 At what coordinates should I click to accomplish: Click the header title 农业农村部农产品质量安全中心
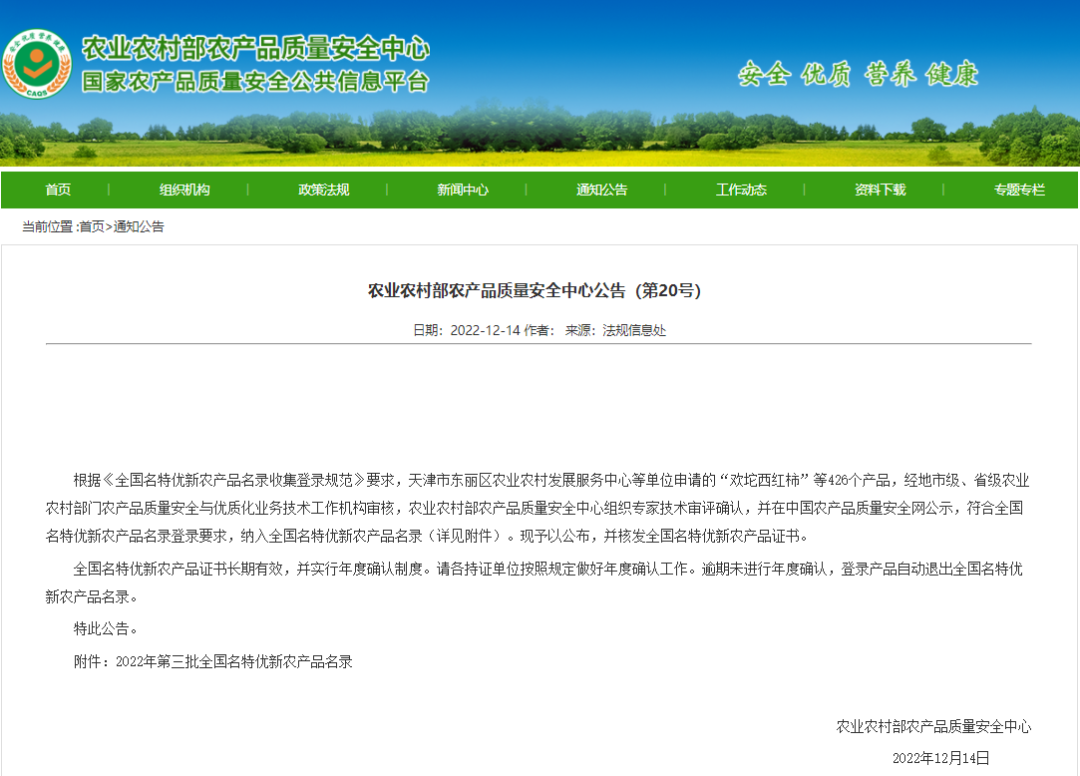tap(256, 48)
